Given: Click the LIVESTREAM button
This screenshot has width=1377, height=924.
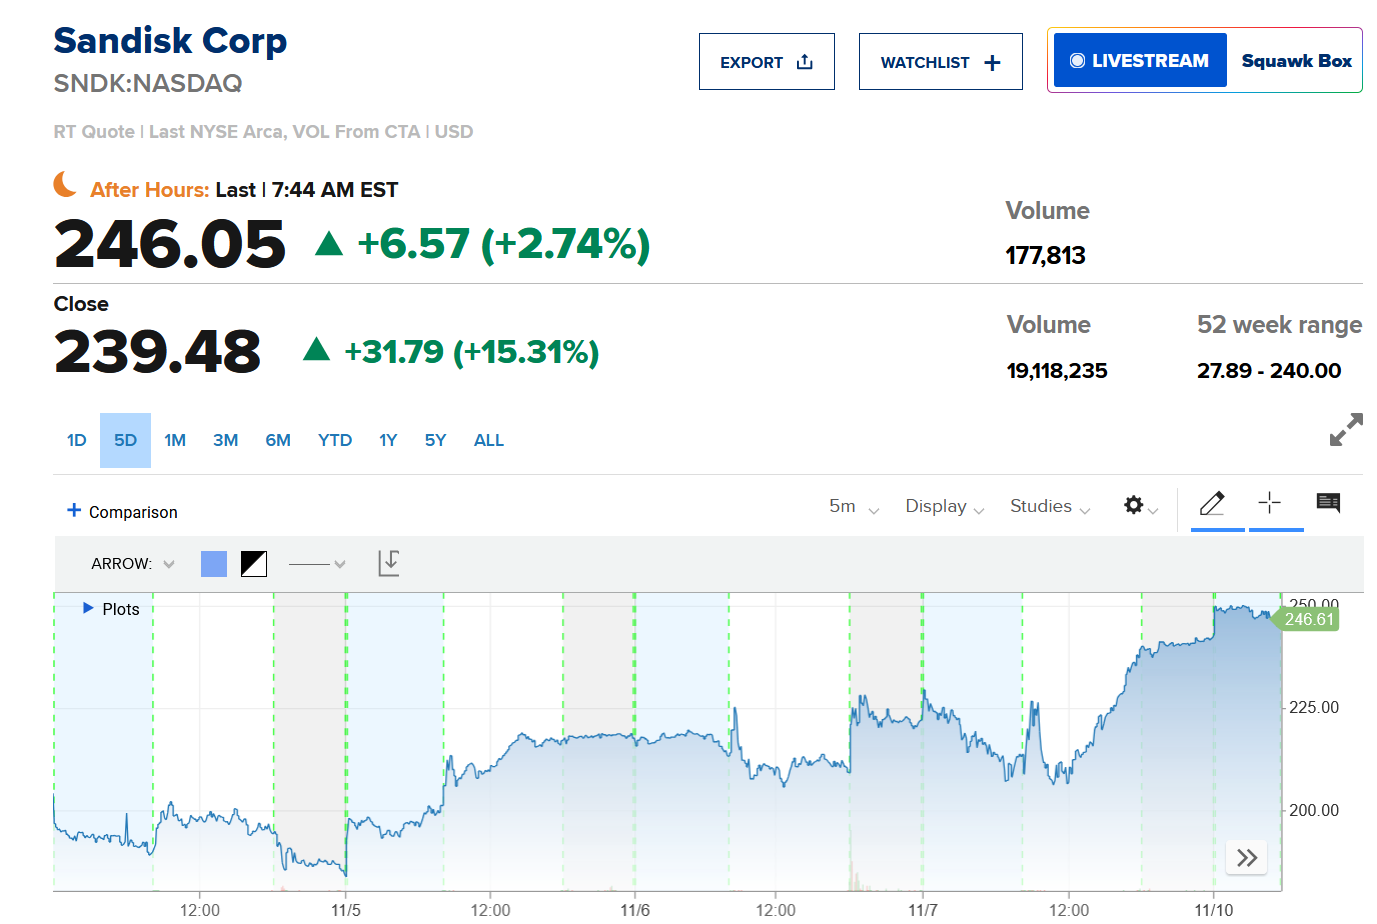Looking at the screenshot, I should tap(1140, 61).
